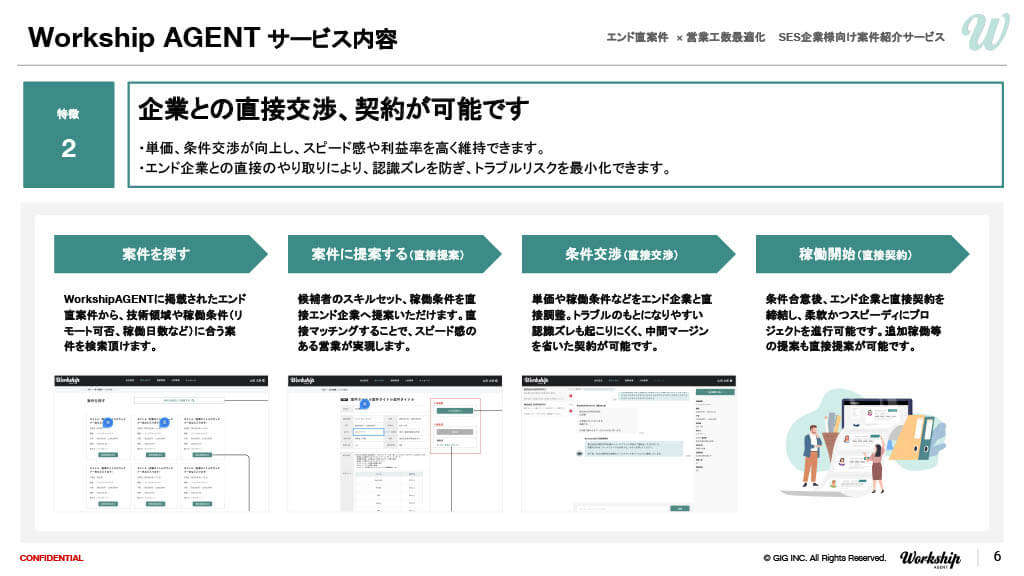Click the page number 6
1024x576 pixels.
(x=997, y=556)
